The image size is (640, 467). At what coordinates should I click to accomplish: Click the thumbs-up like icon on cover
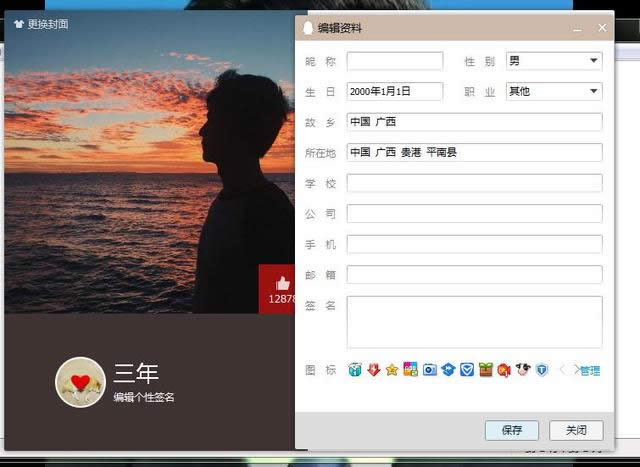click(x=282, y=284)
